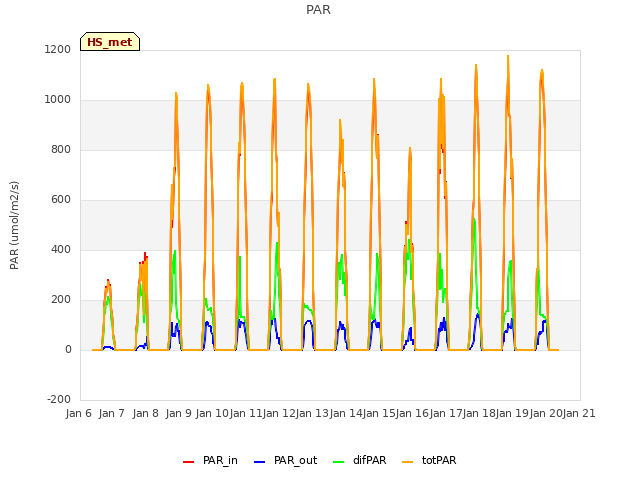Toggle PAR_out legend entry
Screen dimensions: 640x480
[285, 460]
